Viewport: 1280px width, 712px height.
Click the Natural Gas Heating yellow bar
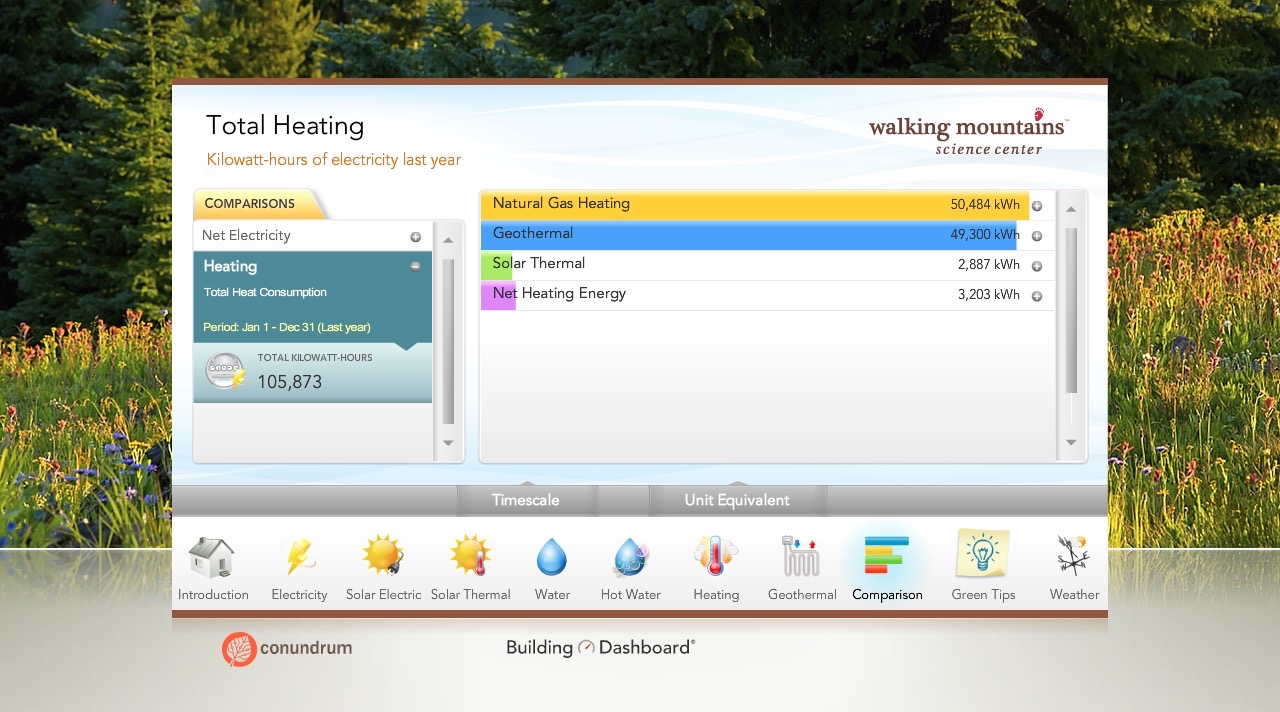[x=755, y=205]
